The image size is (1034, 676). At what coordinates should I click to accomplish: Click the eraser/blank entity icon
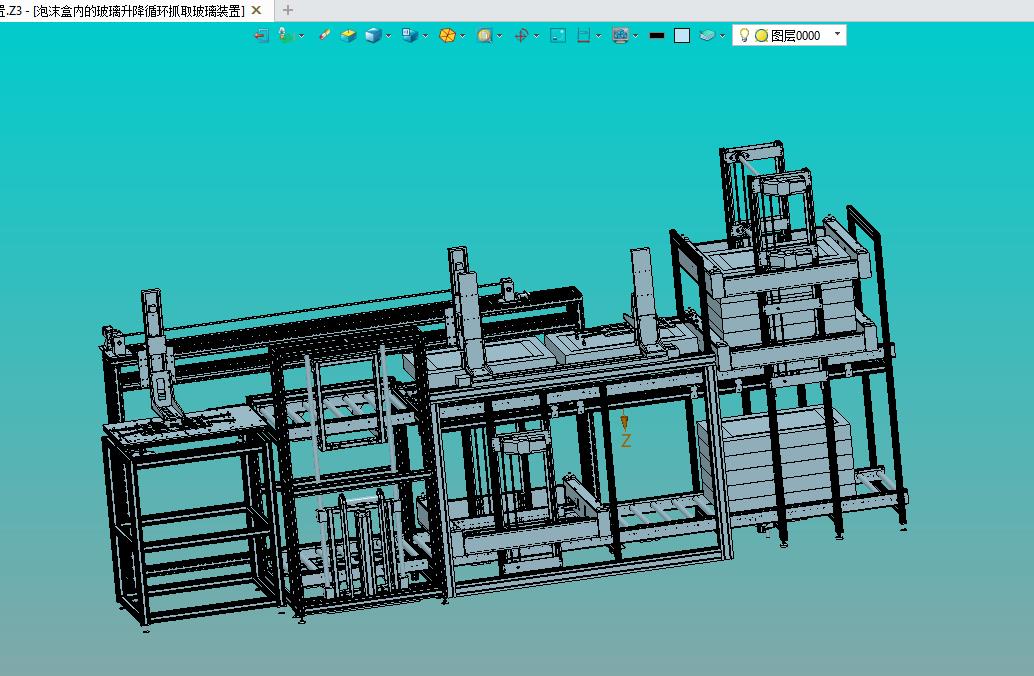coord(324,36)
